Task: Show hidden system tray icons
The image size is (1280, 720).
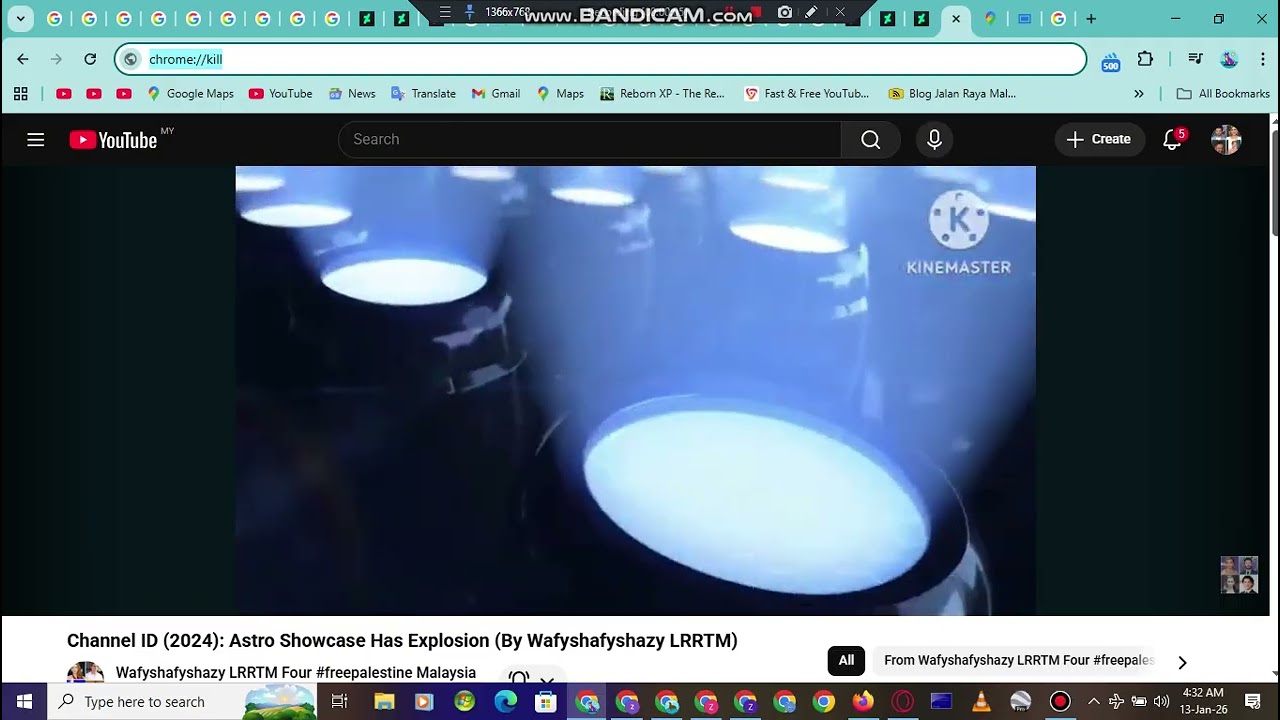Action: coord(1094,701)
